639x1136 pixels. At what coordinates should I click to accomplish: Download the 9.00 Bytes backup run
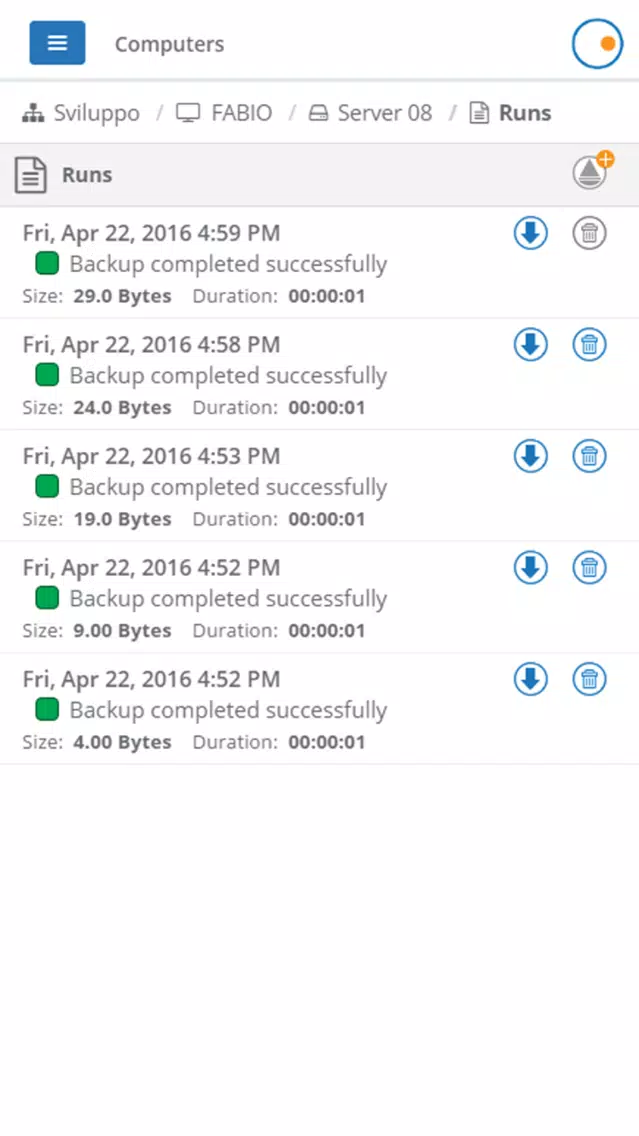[531, 568]
